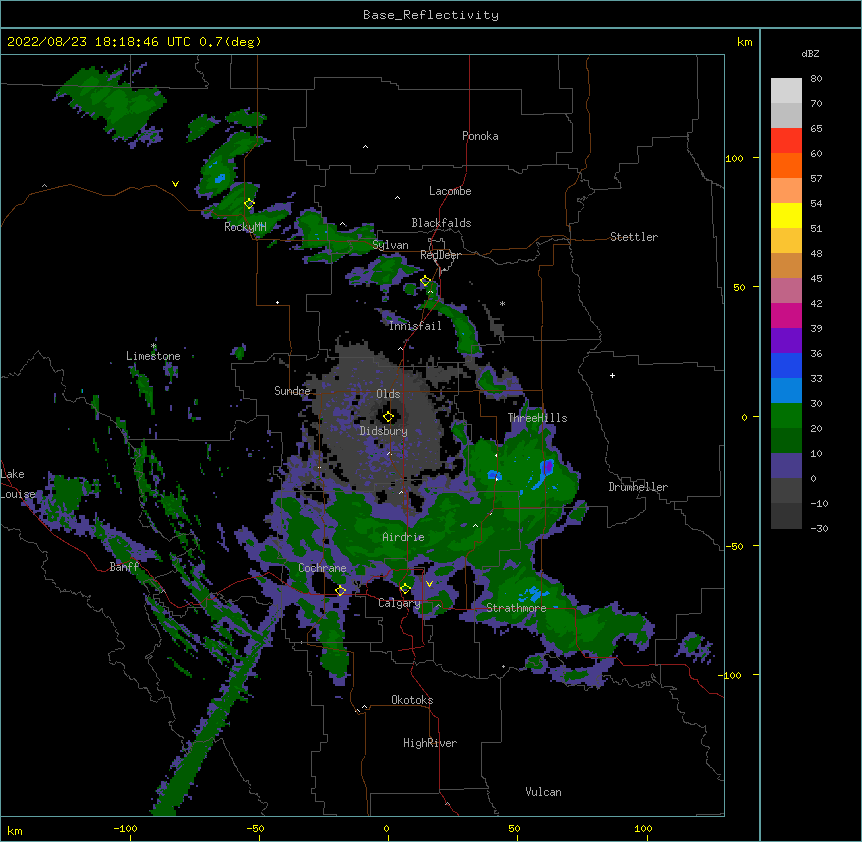Click the Banff label
This screenshot has height=842, width=862.
124,567
